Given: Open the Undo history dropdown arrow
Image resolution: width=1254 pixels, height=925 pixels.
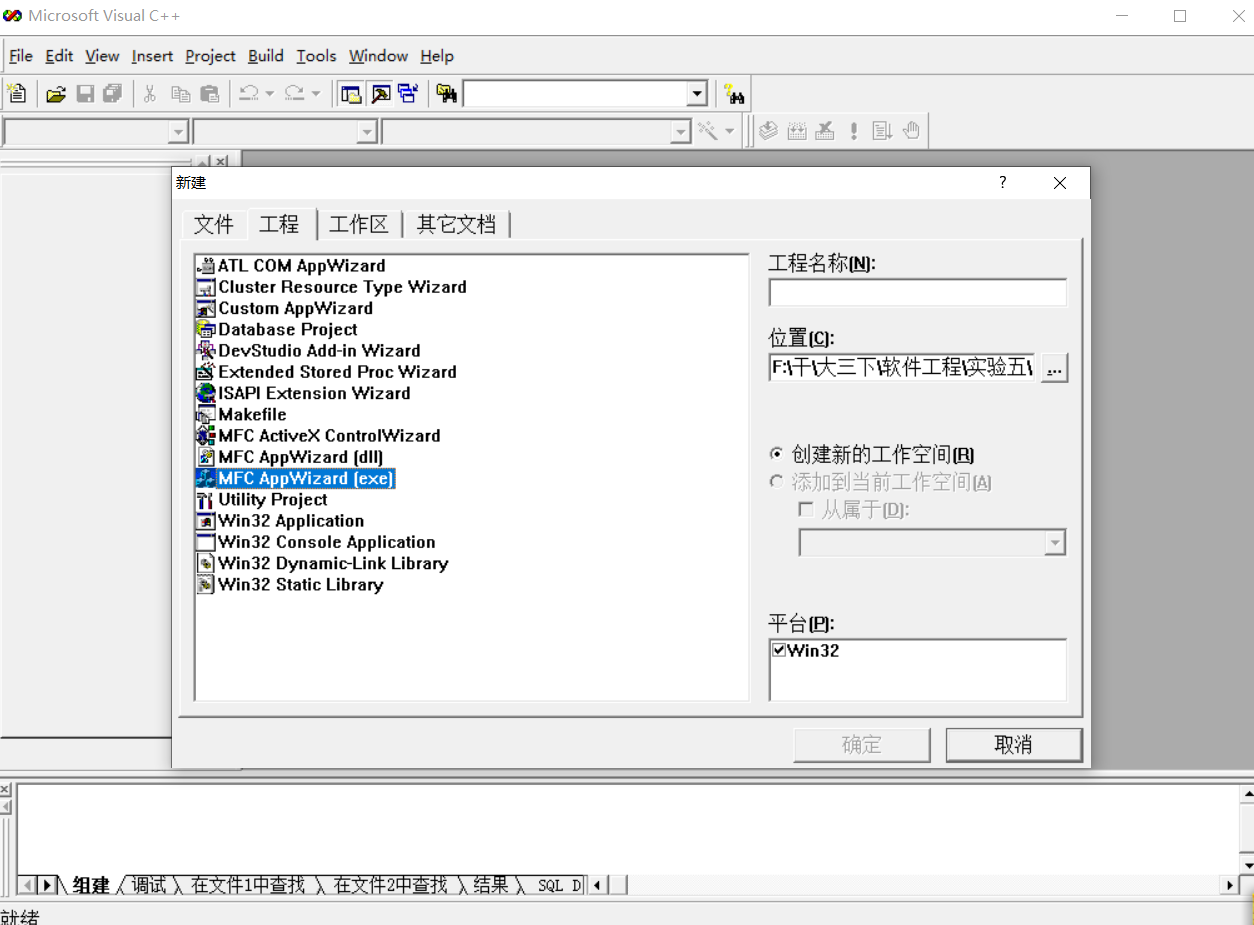Looking at the screenshot, I should point(270,94).
